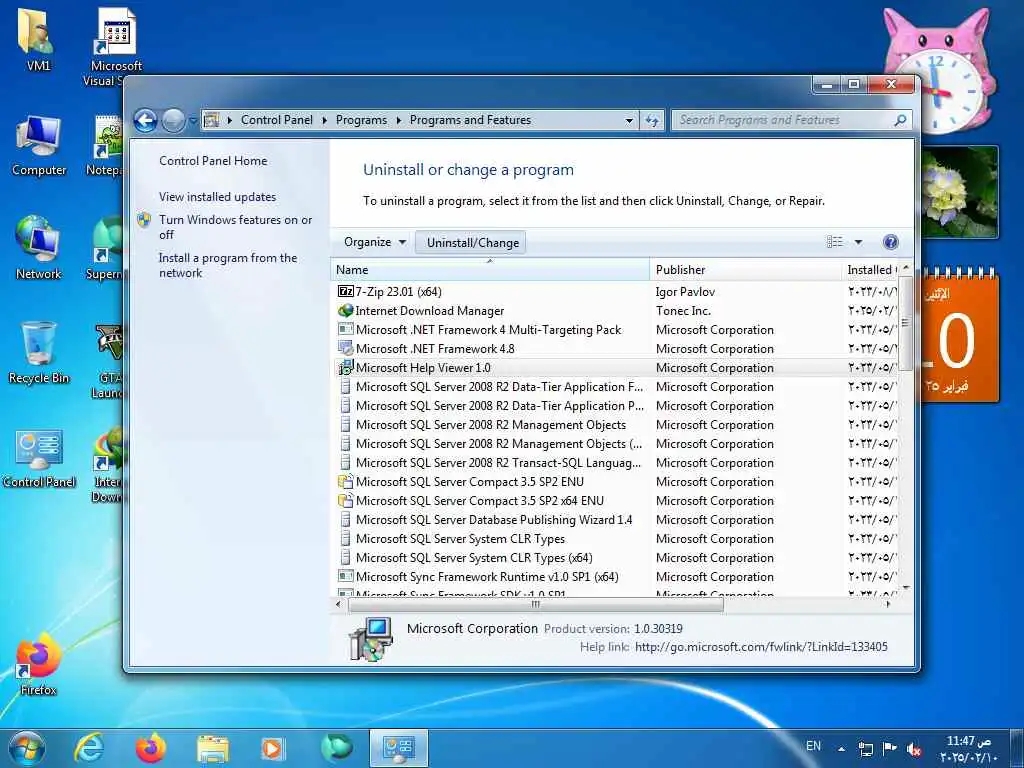Open the Windows Start menu
This screenshot has width=1024, height=768.
point(27,748)
